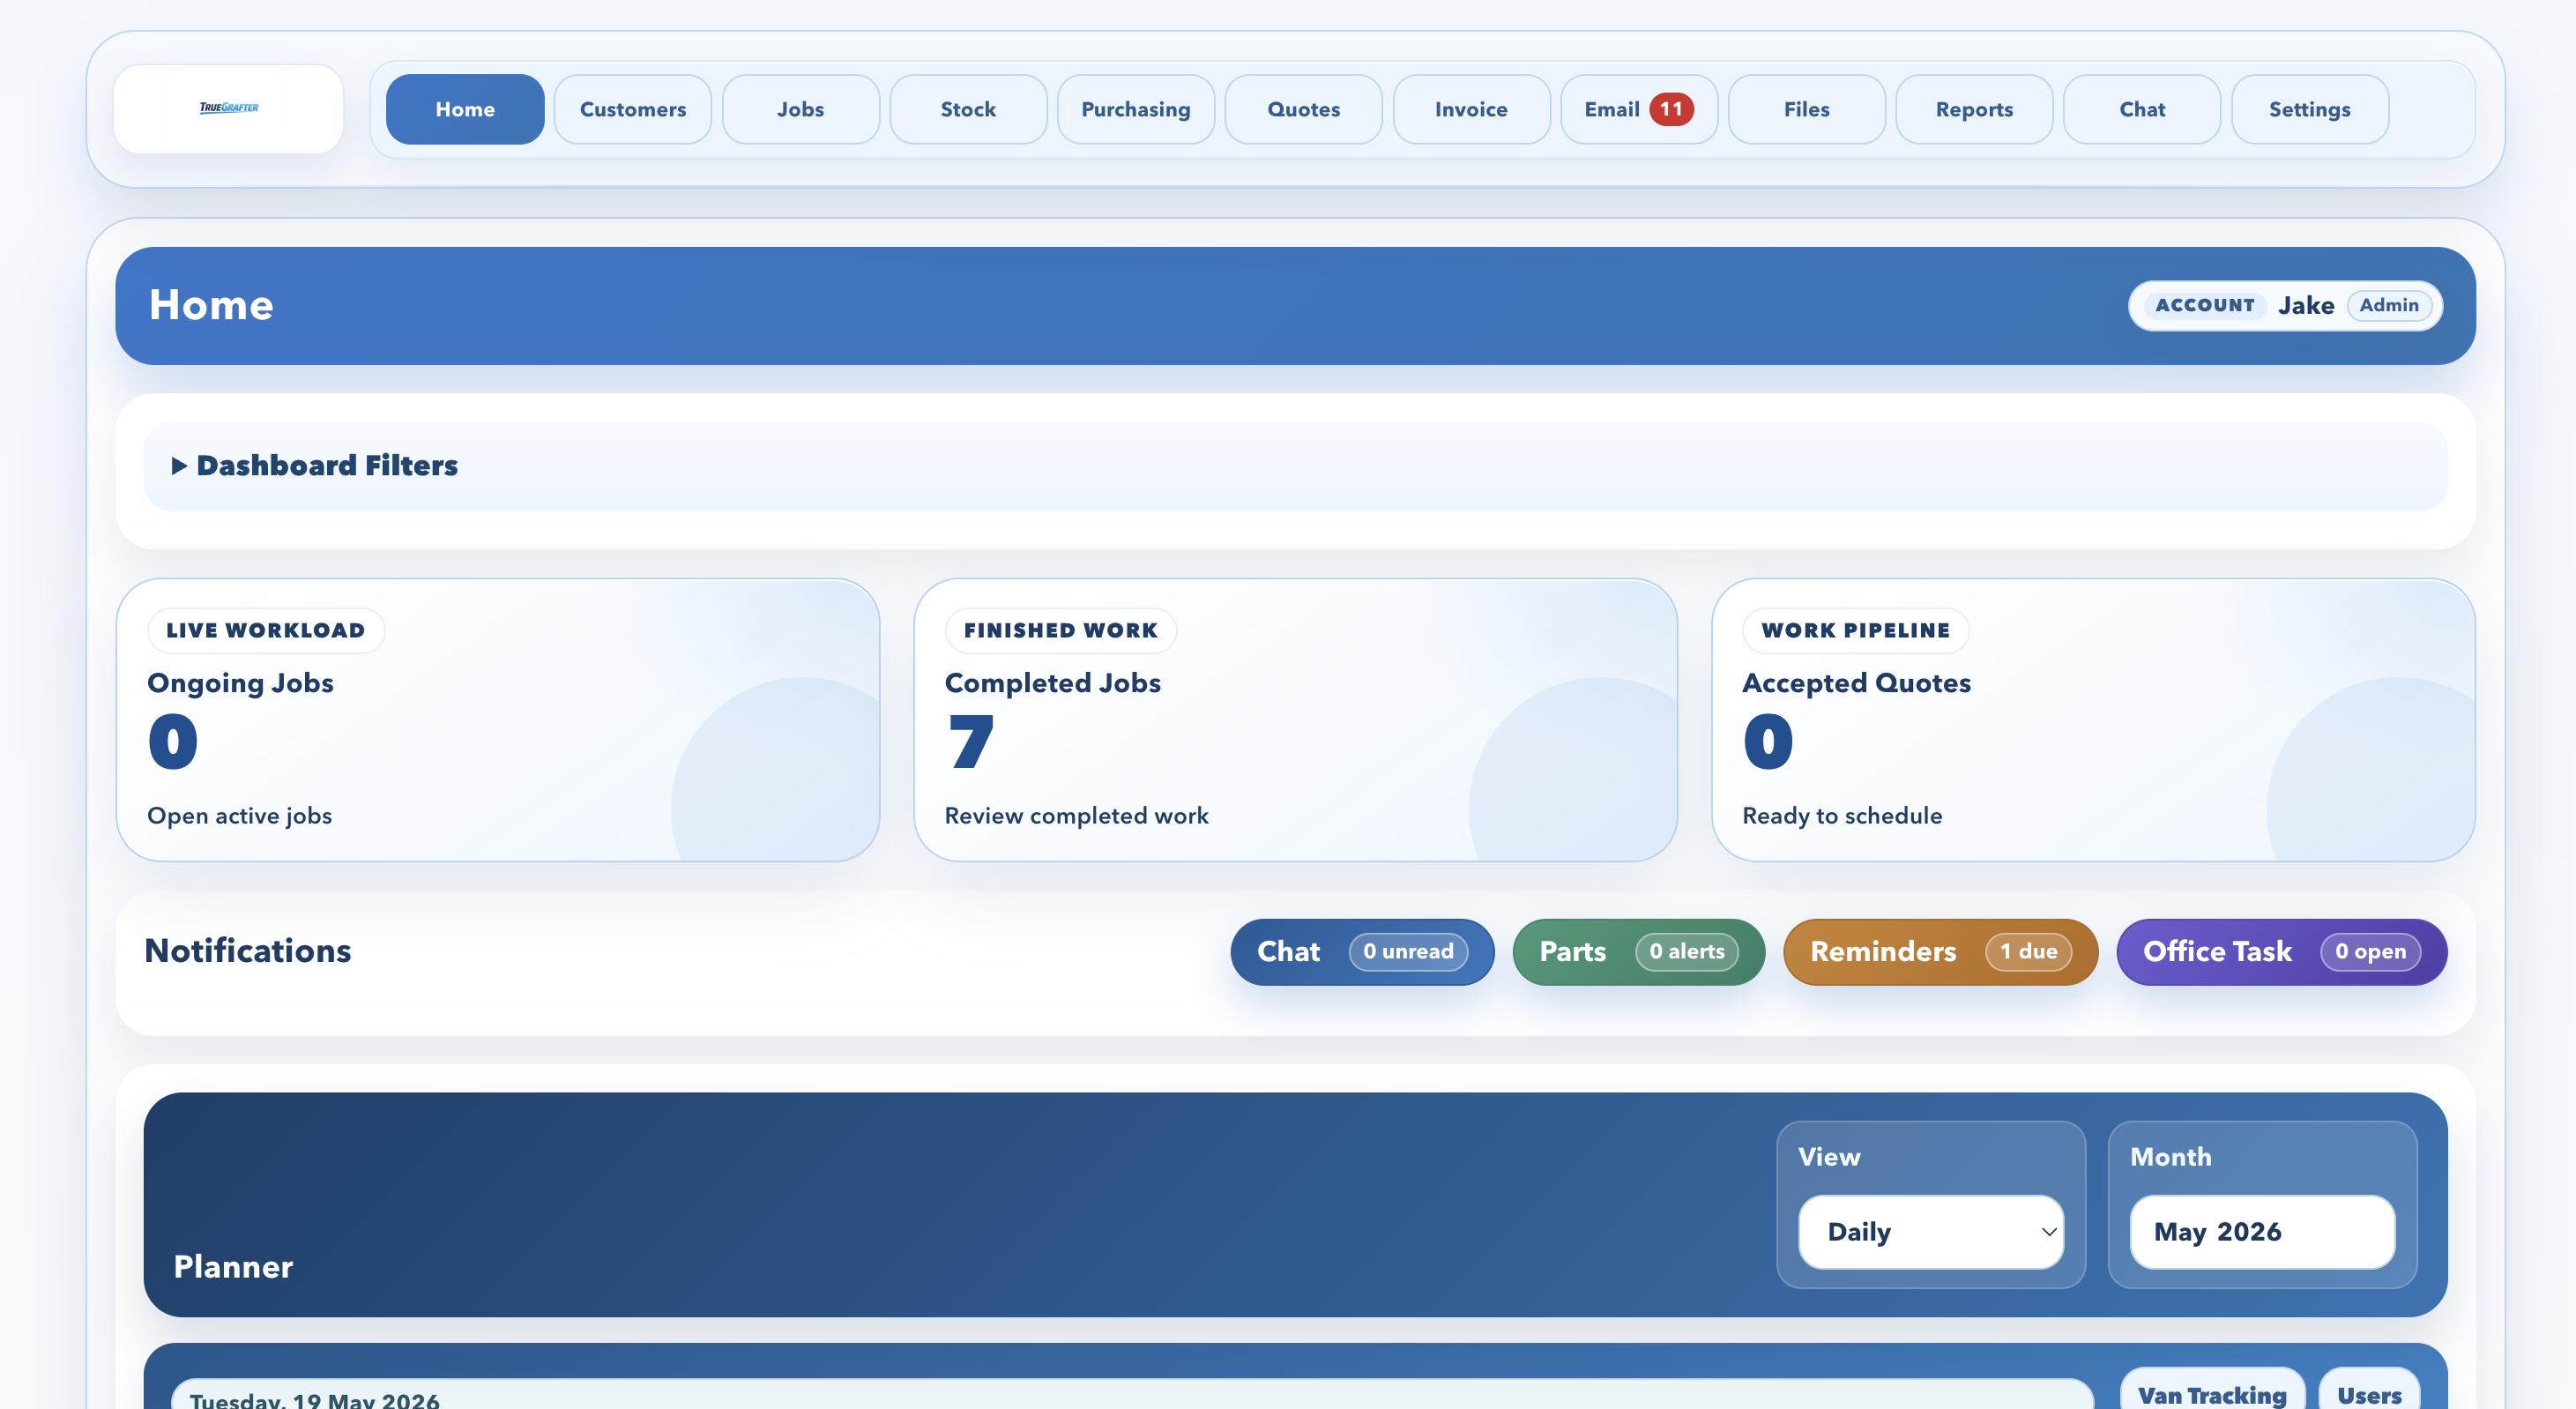
Task: Open the Accepted Quotes card
Action: point(2093,720)
